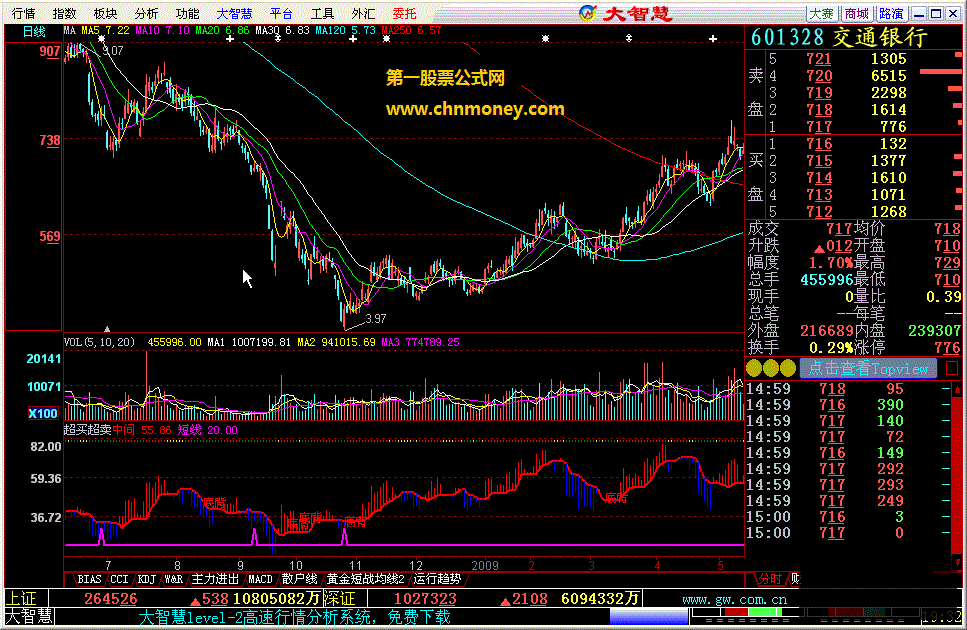The height and width of the screenshot is (630, 967).
Task: Click buy level 1 price 716
Action: click(818, 144)
